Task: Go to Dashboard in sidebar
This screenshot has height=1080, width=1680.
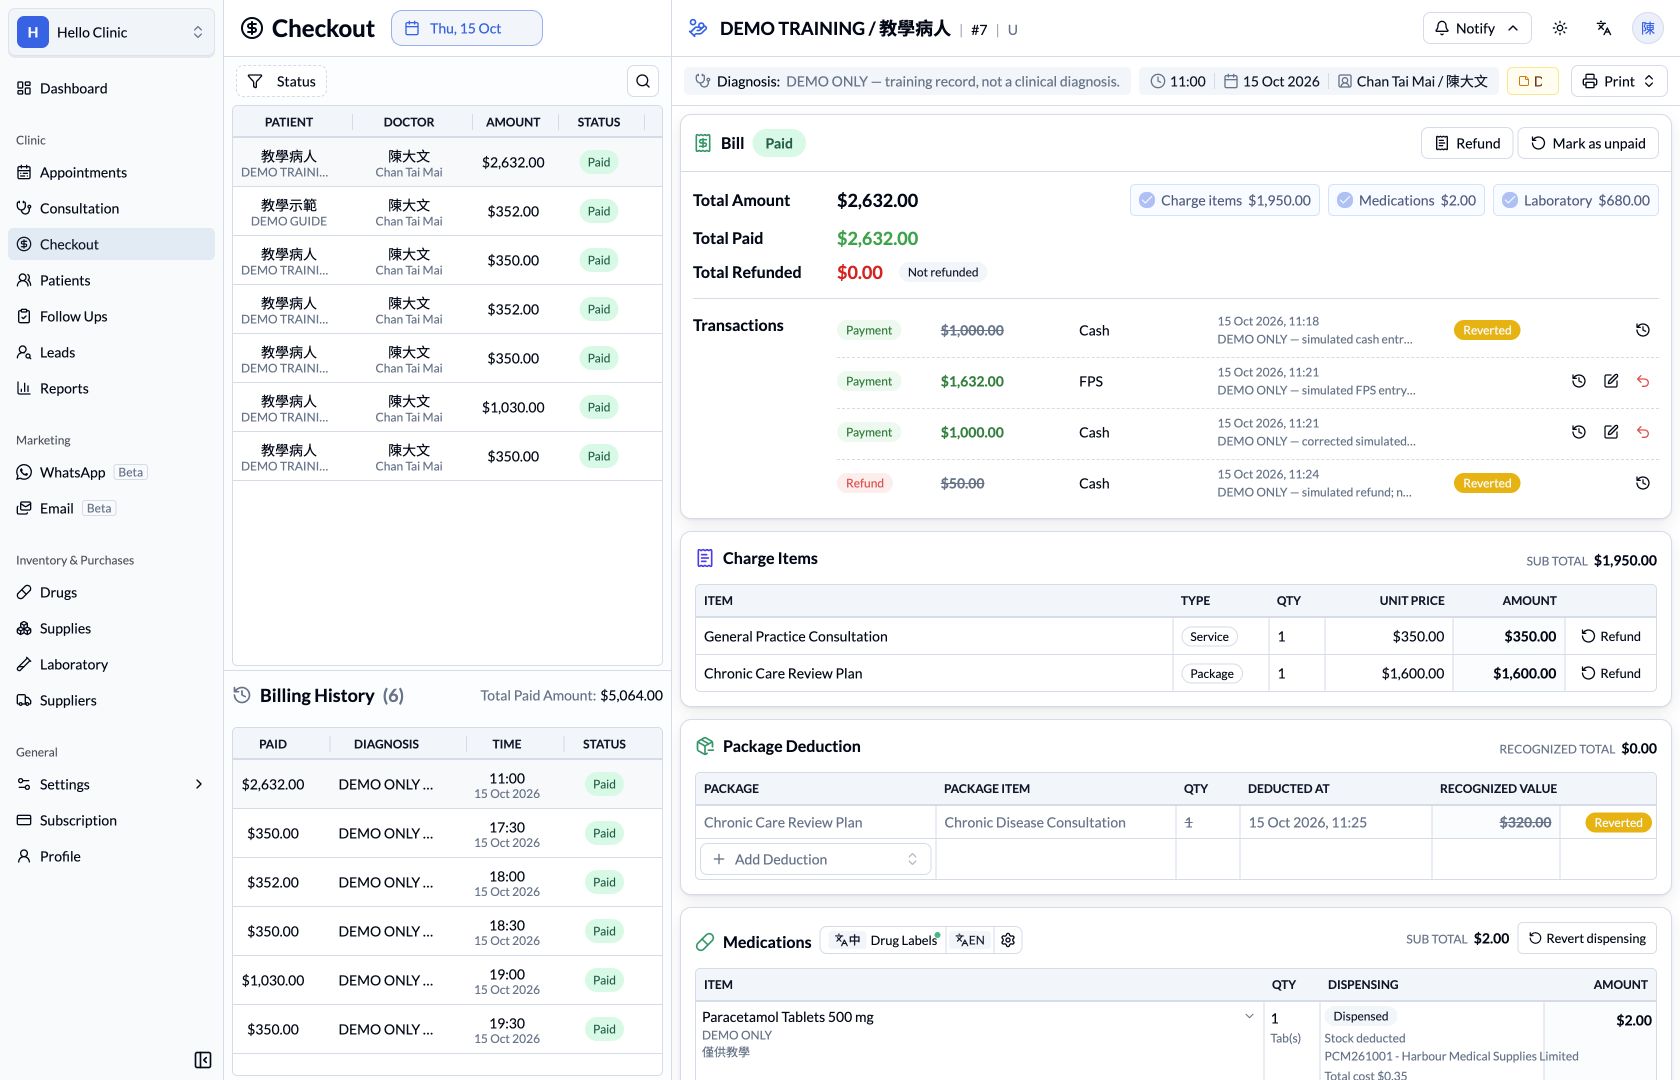Action: pyautogui.click(x=111, y=88)
